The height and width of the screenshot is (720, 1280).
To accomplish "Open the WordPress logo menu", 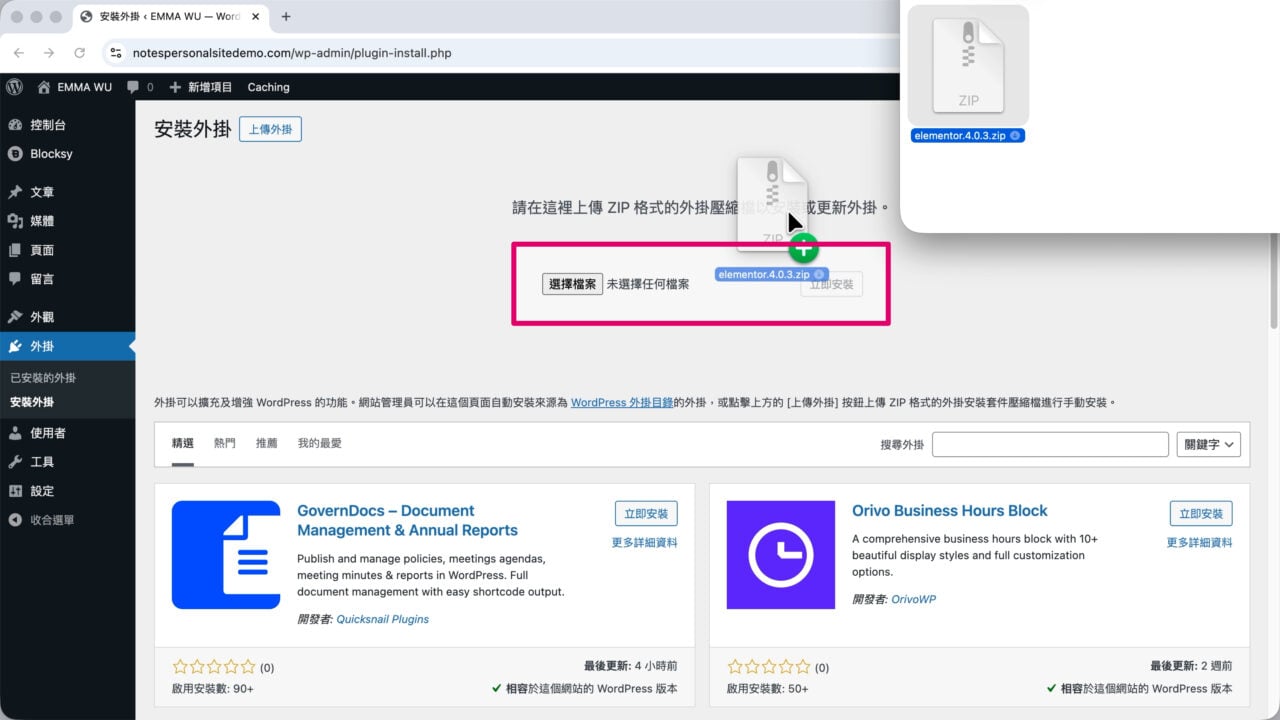I will click(14, 87).
